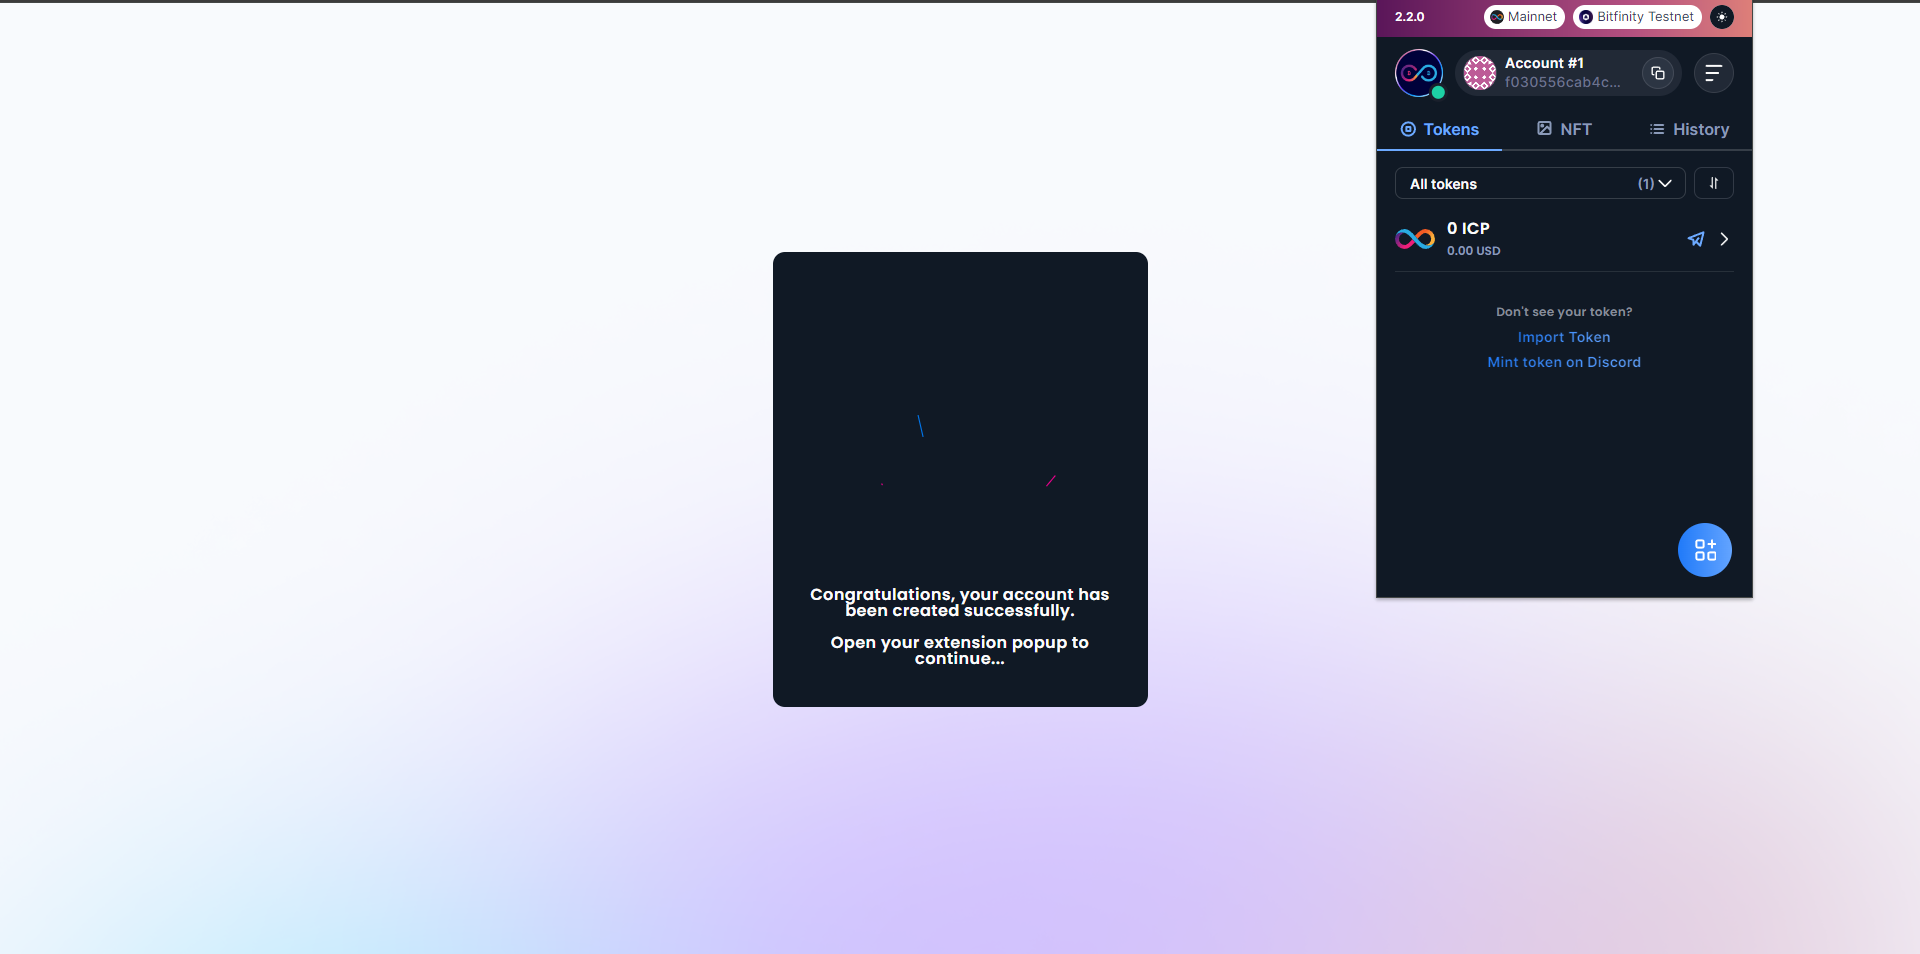Open the History tab
Image resolution: width=1920 pixels, height=954 pixels.
[x=1689, y=129]
